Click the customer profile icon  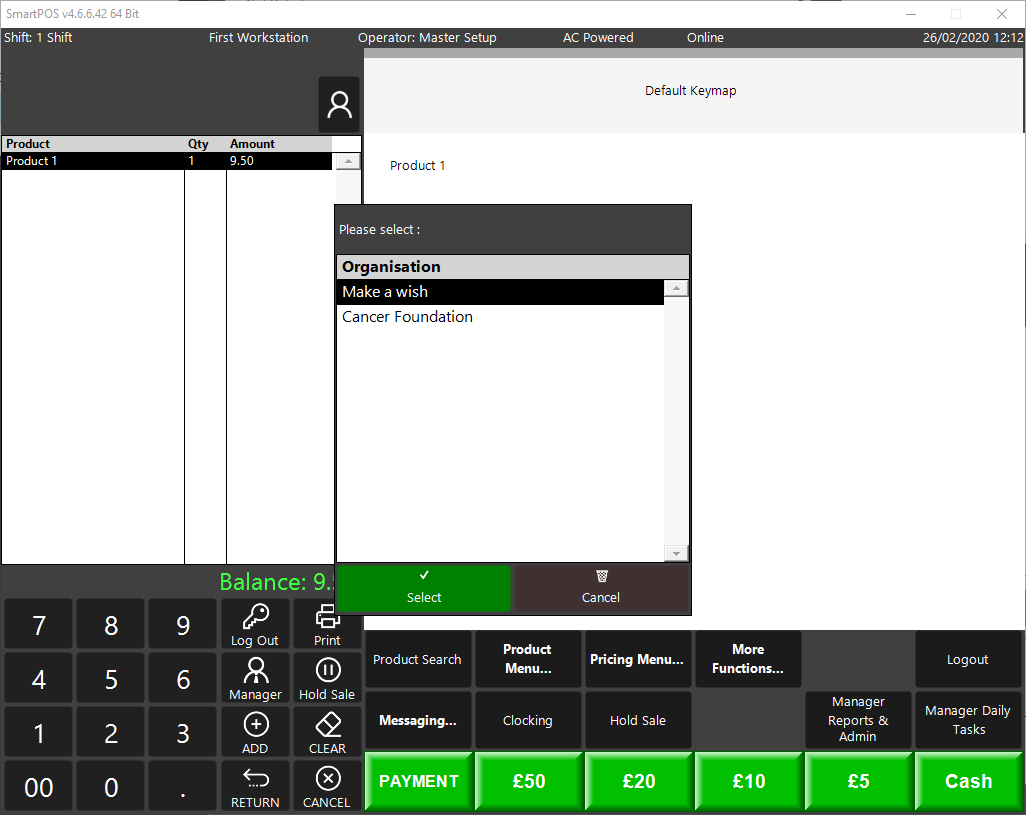pyautogui.click(x=339, y=104)
